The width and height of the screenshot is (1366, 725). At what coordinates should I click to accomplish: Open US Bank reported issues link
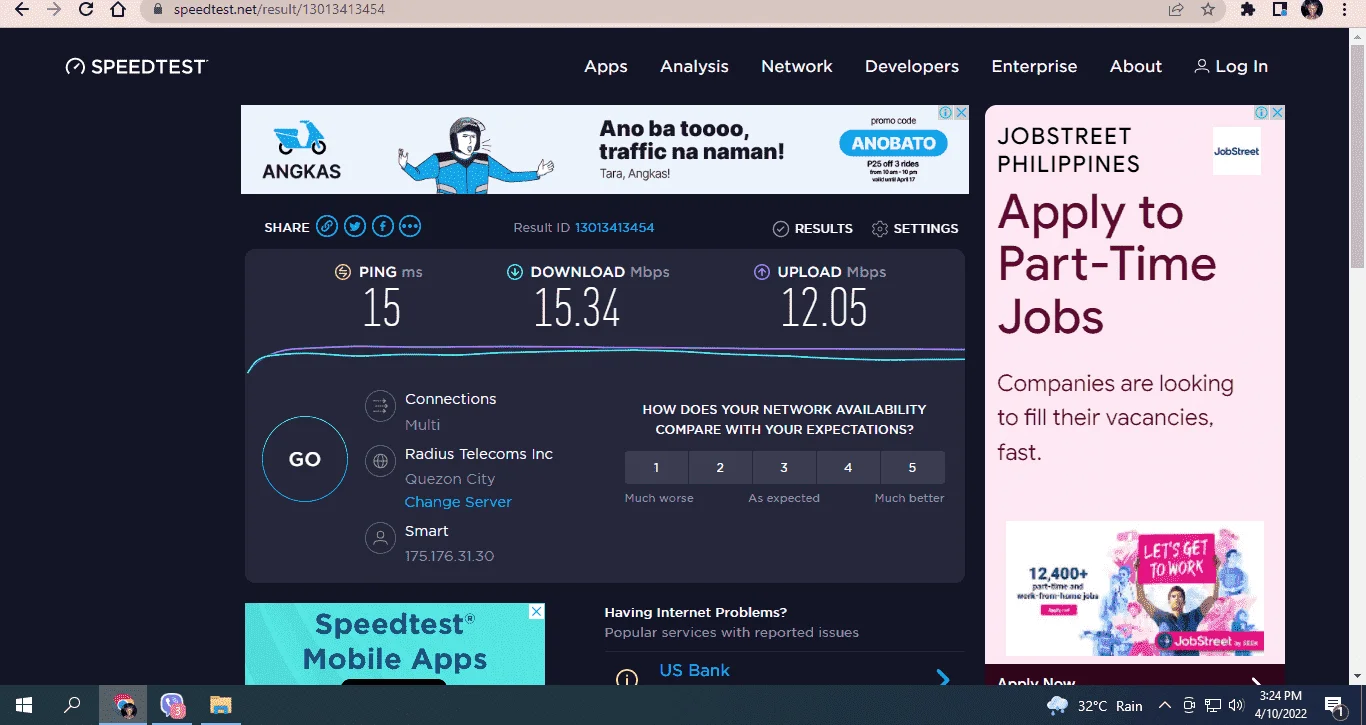coord(695,670)
